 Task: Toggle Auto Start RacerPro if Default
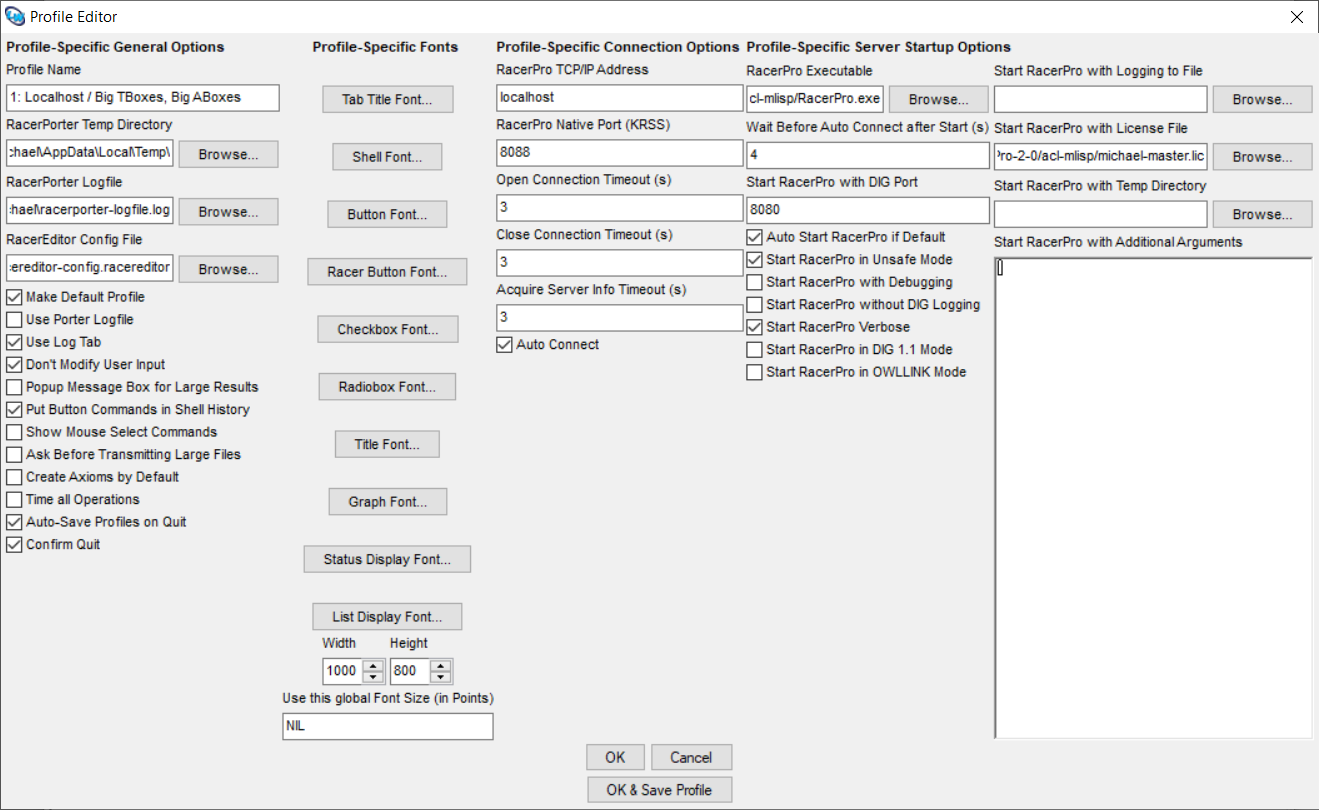[754, 237]
